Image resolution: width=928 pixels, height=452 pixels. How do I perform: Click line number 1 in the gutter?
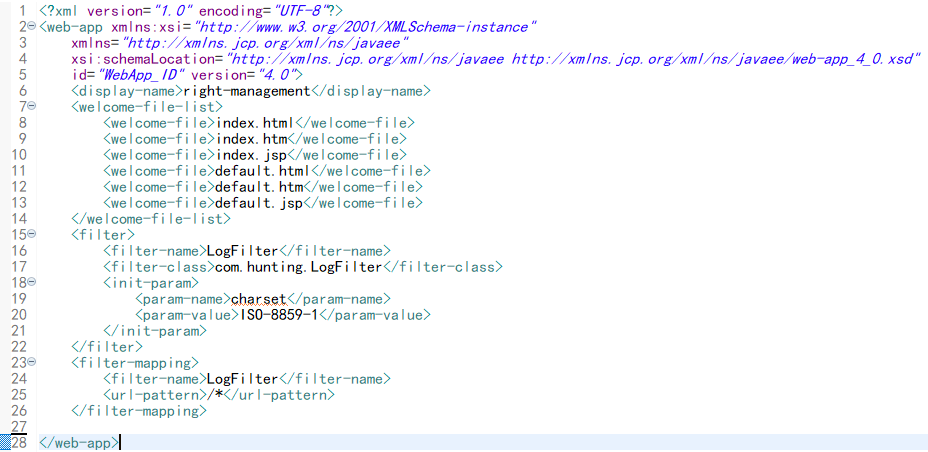[x=22, y=11]
